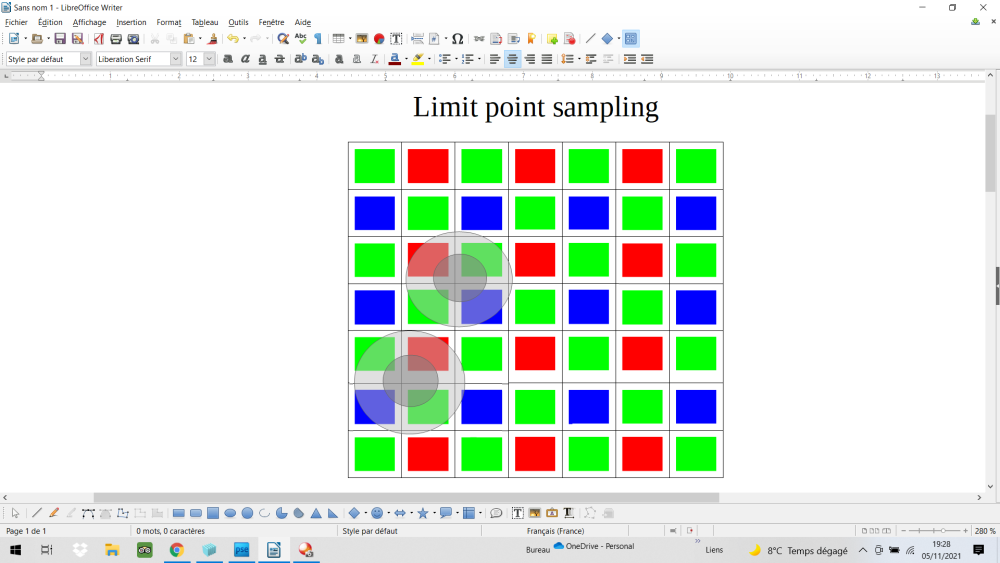Click the Save document icon
The width and height of the screenshot is (1000, 563).
click(60, 39)
